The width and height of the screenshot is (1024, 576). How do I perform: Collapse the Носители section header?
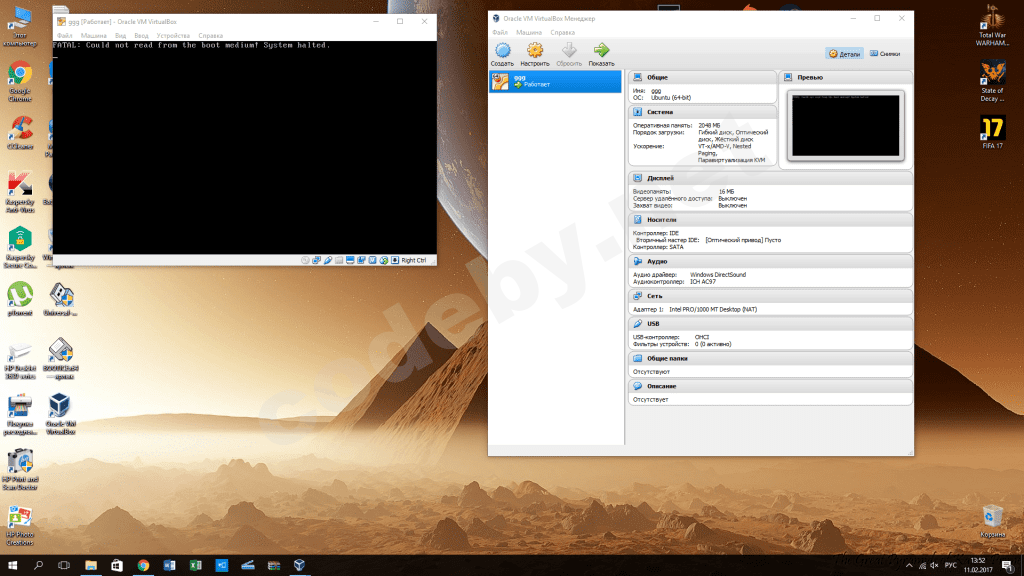(x=661, y=219)
